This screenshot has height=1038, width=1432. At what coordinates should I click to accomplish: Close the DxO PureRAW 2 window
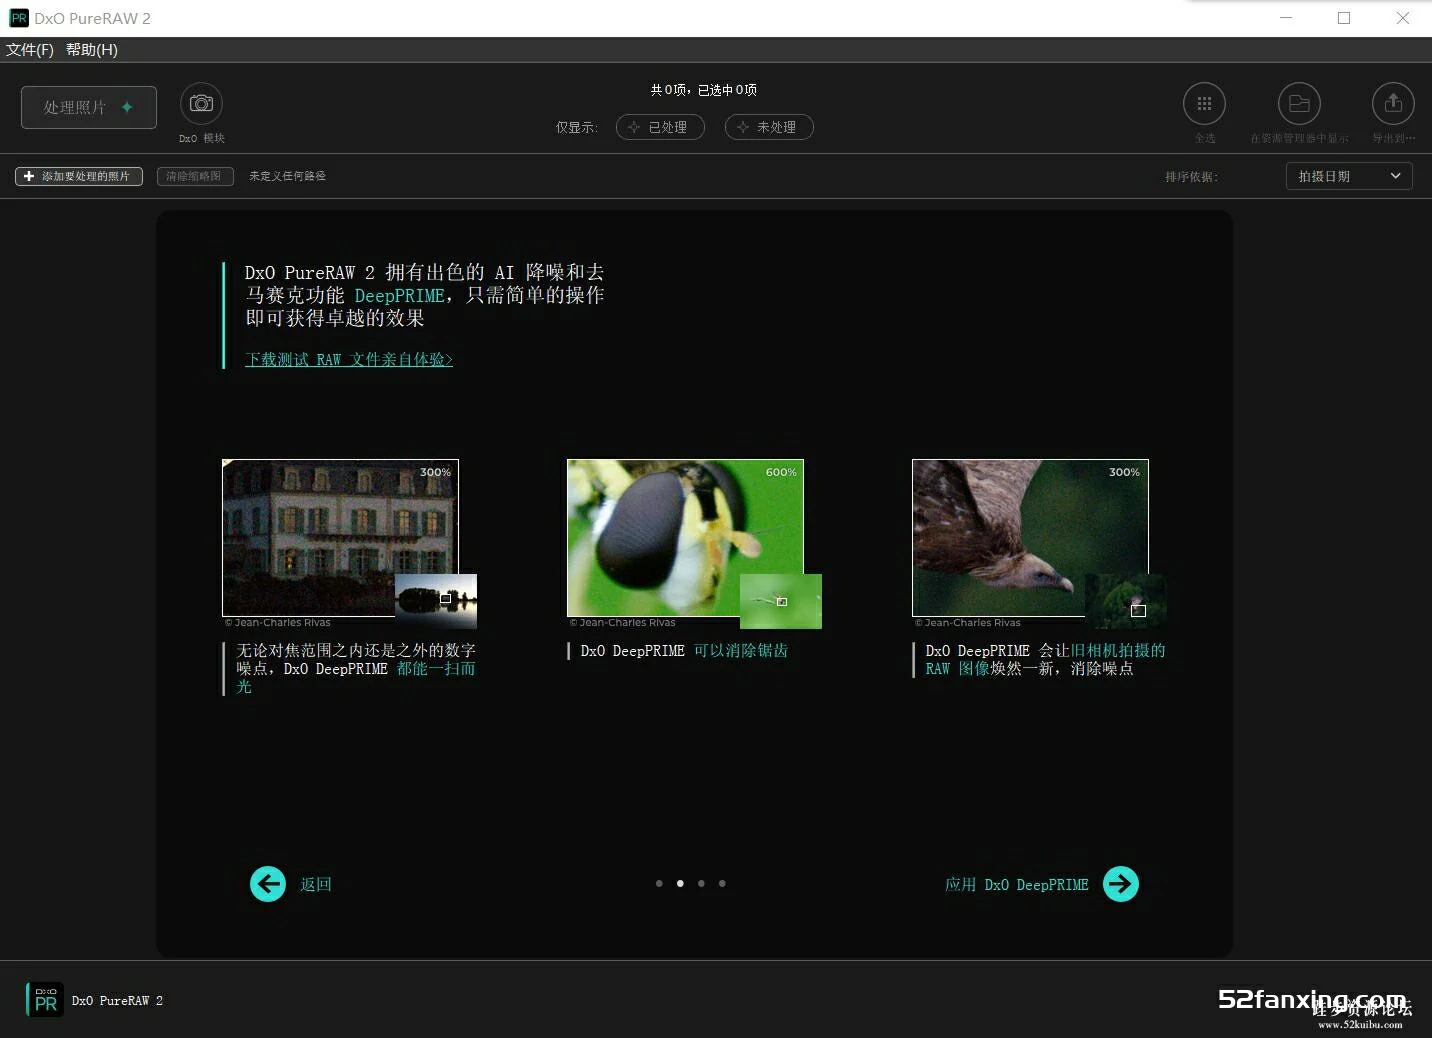1403,18
